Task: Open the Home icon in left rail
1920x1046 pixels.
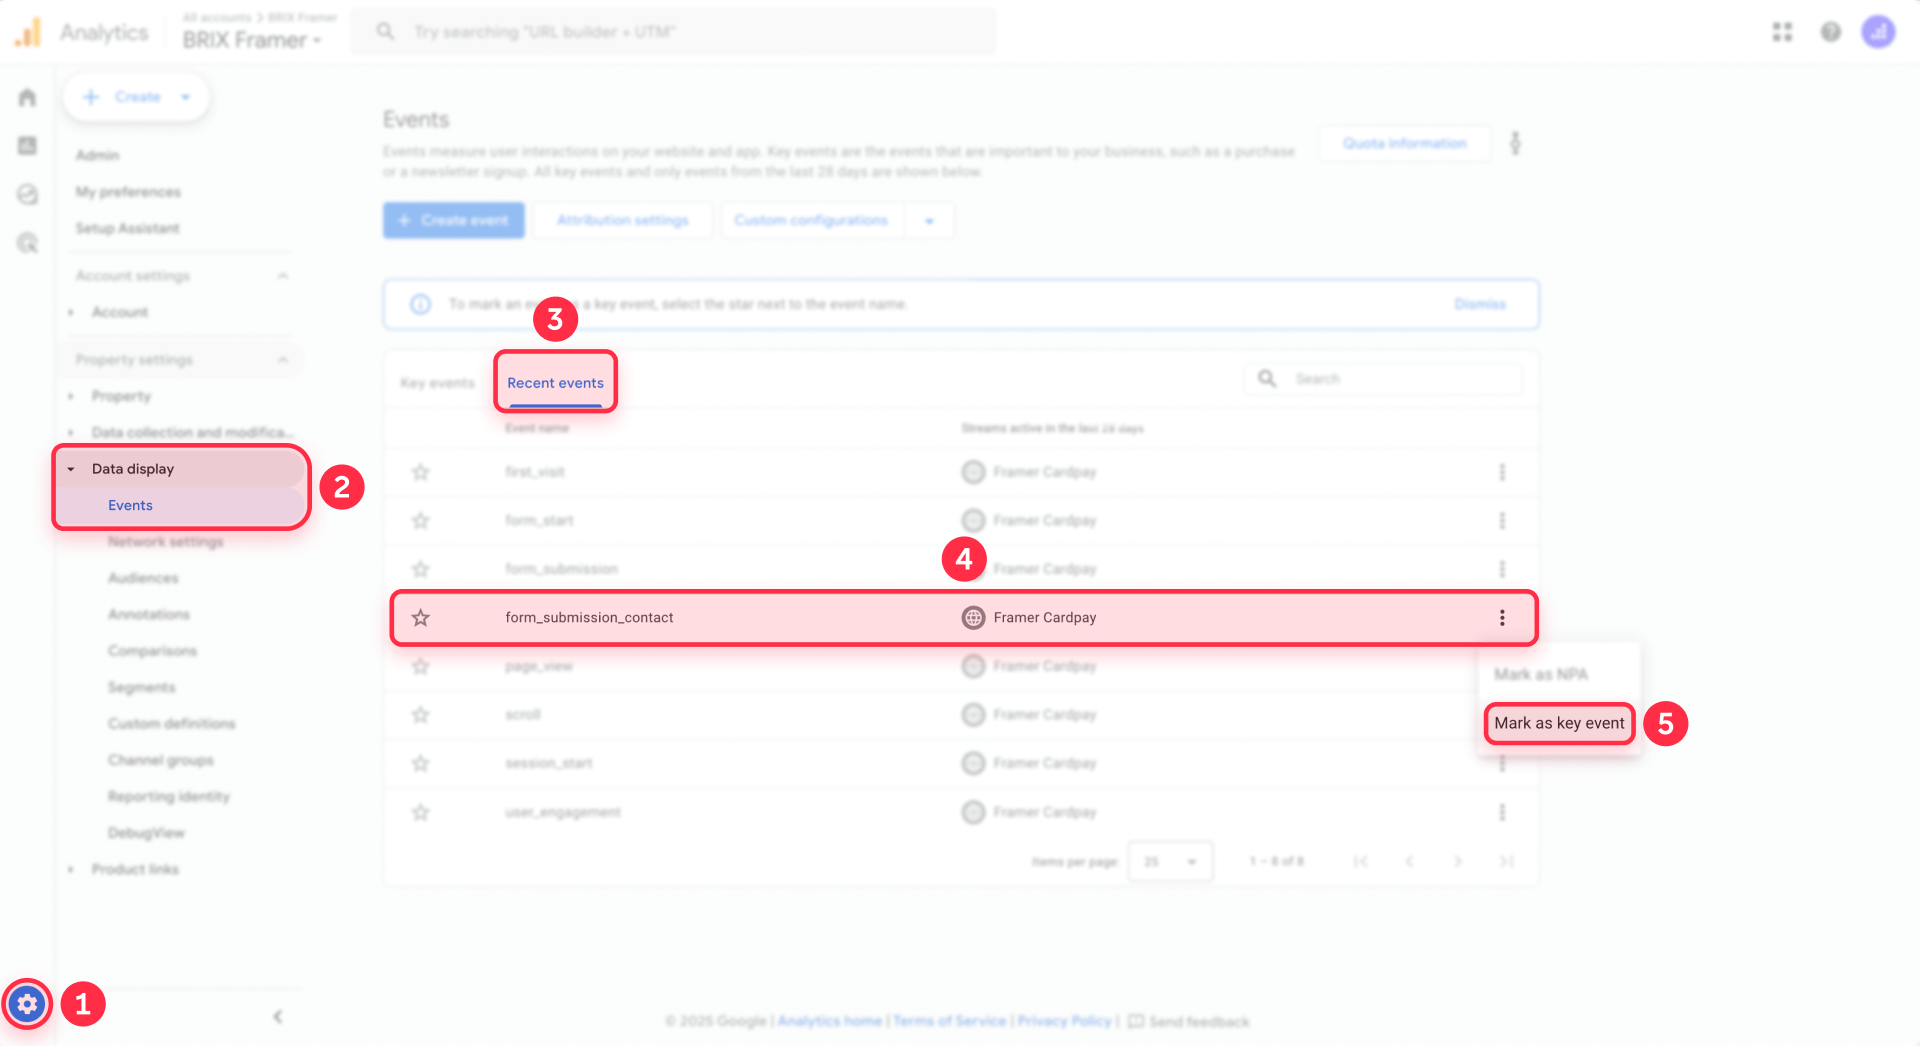Action: coord(27,97)
